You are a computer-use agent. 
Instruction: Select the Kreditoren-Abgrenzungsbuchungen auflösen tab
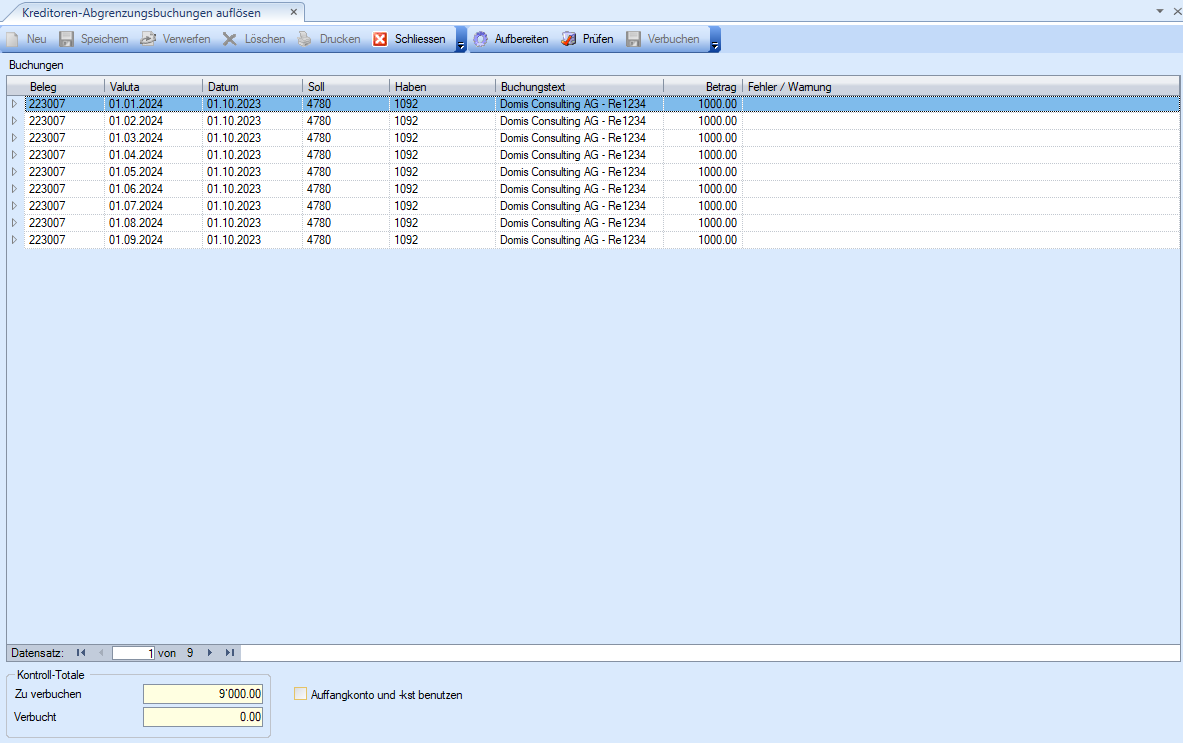coord(141,12)
